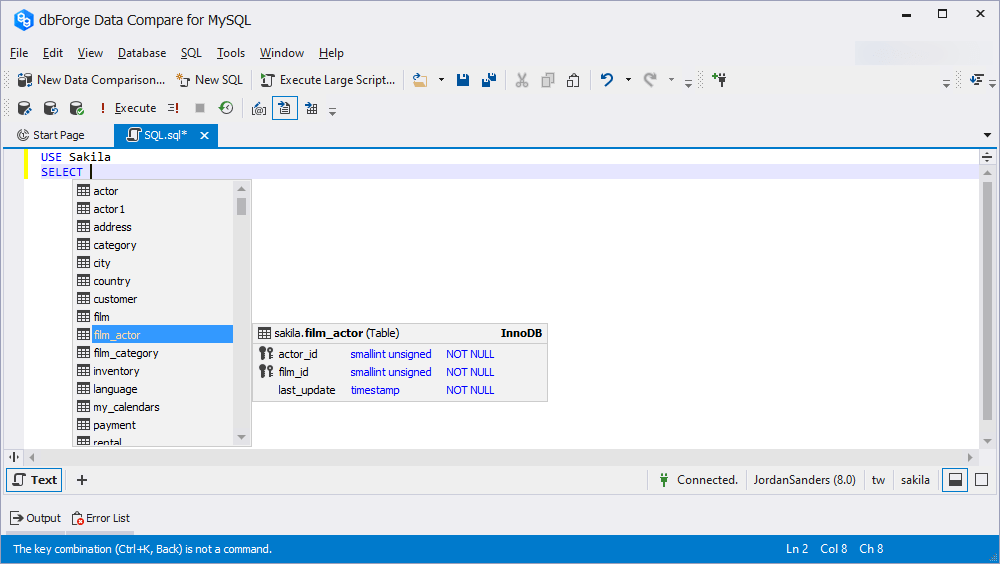Click the database with green check icon
This screenshot has width=1000, height=564.
click(x=77, y=108)
